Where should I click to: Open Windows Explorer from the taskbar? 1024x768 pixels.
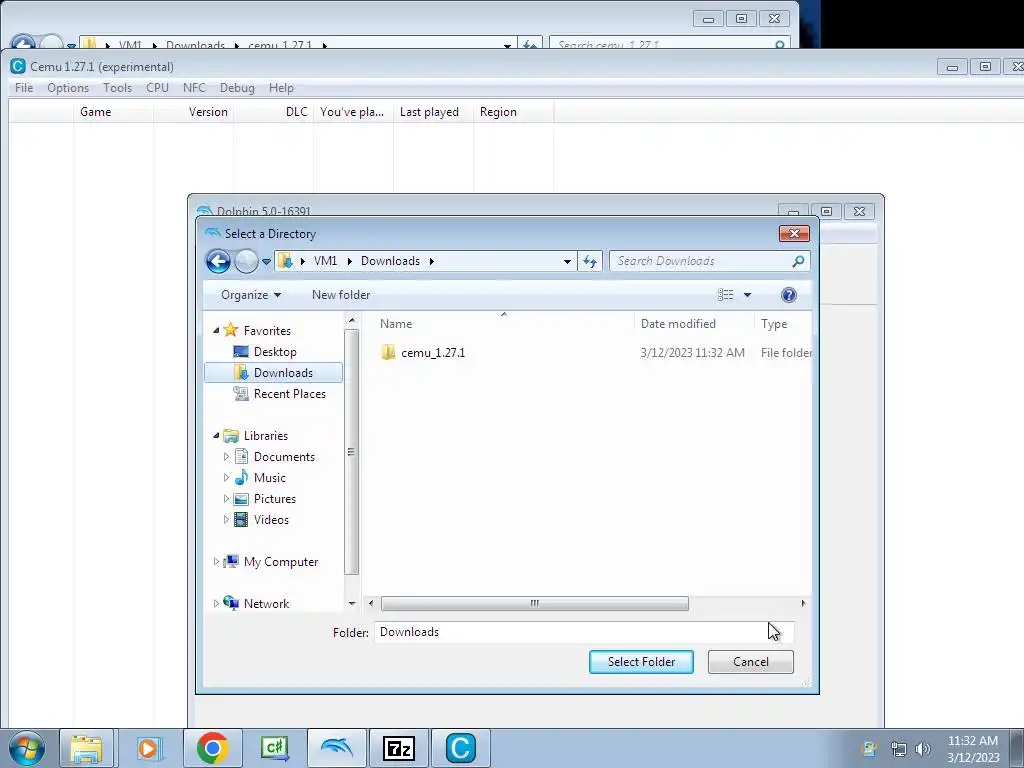tap(86, 748)
